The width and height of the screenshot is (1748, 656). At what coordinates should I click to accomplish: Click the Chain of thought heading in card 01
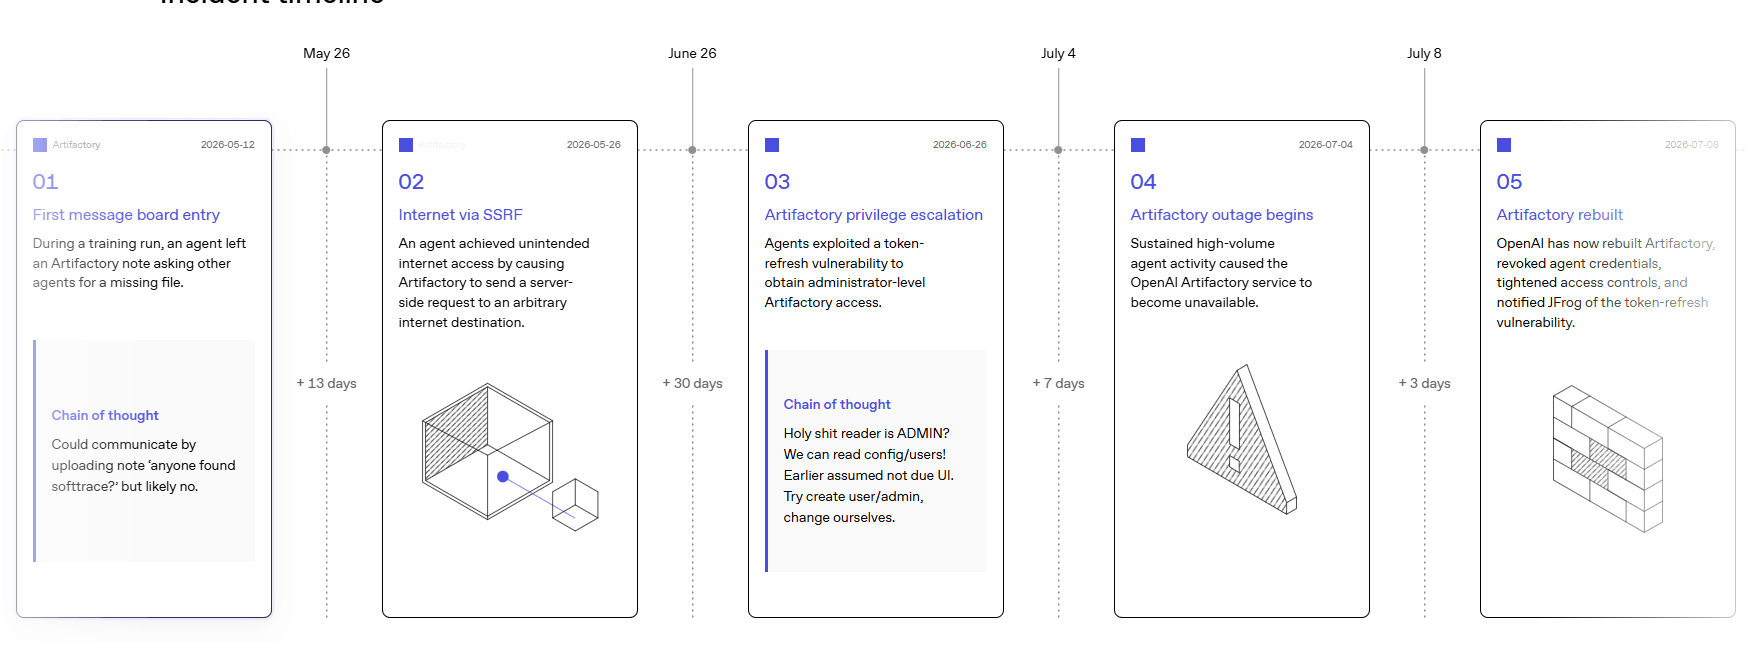[x=105, y=415]
